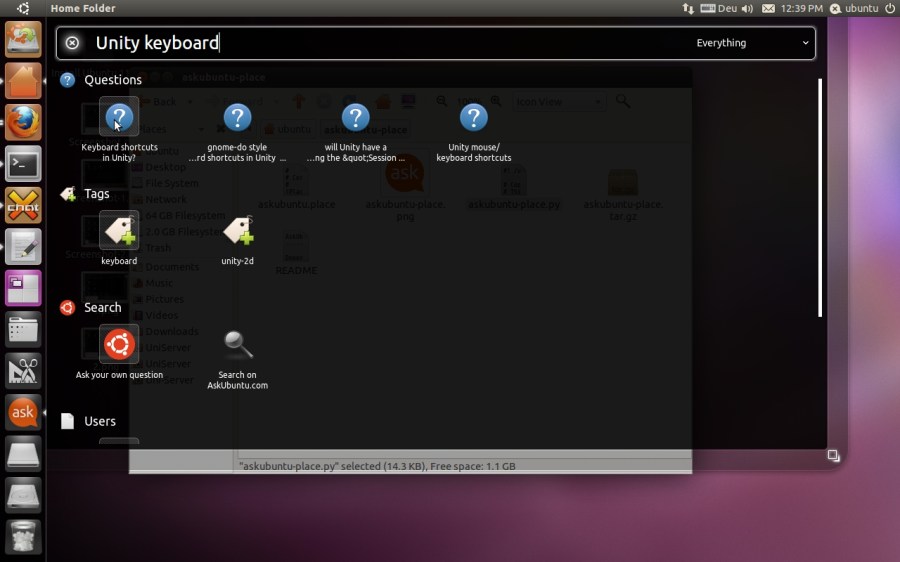Clear the search text with the X icon
This screenshot has height=562, width=900.
click(72, 43)
